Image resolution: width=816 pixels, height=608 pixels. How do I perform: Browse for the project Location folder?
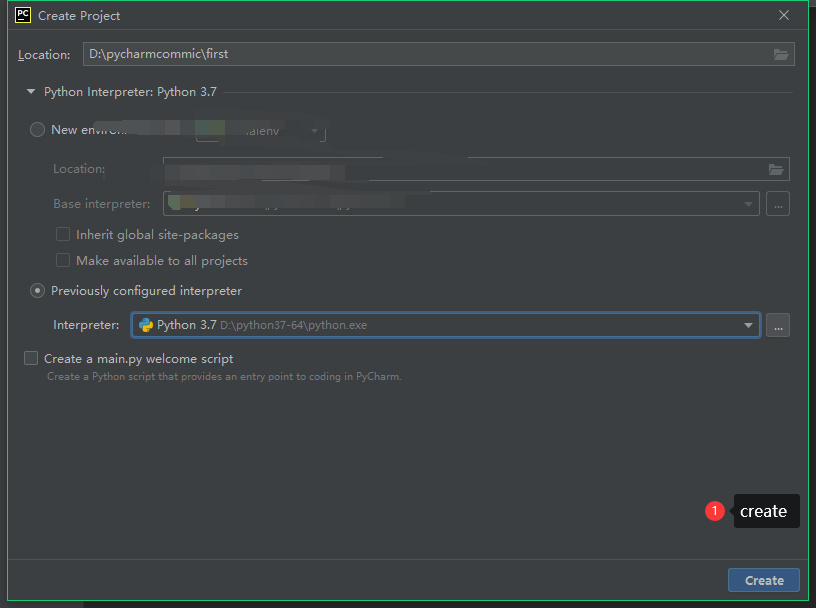coord(781,54)
